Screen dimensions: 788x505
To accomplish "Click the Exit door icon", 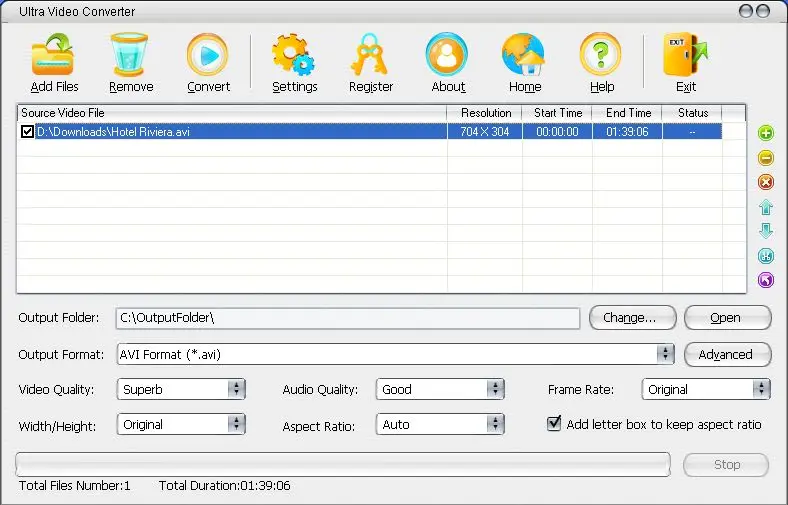I will click(x=685, y=54).
